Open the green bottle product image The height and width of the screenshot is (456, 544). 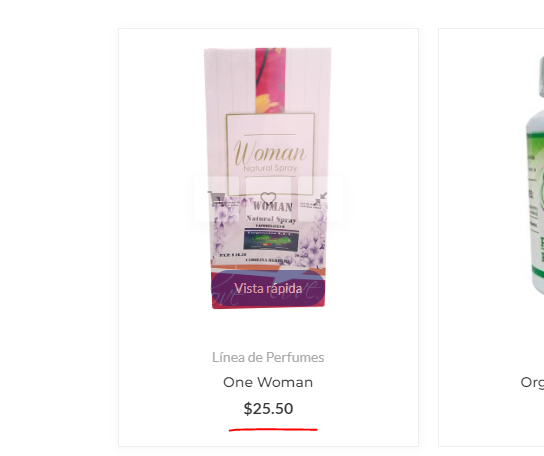[533, 174]
